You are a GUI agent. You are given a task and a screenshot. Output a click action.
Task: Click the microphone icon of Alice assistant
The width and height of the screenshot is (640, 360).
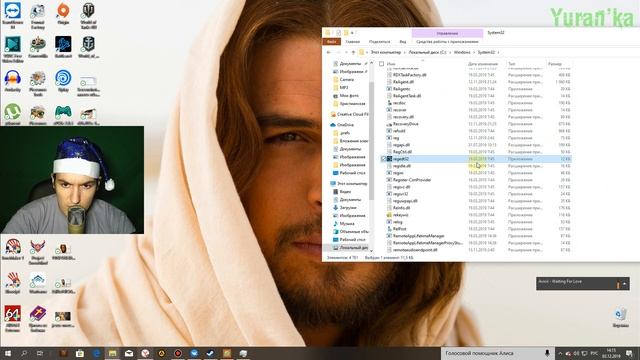click(547, 353)
